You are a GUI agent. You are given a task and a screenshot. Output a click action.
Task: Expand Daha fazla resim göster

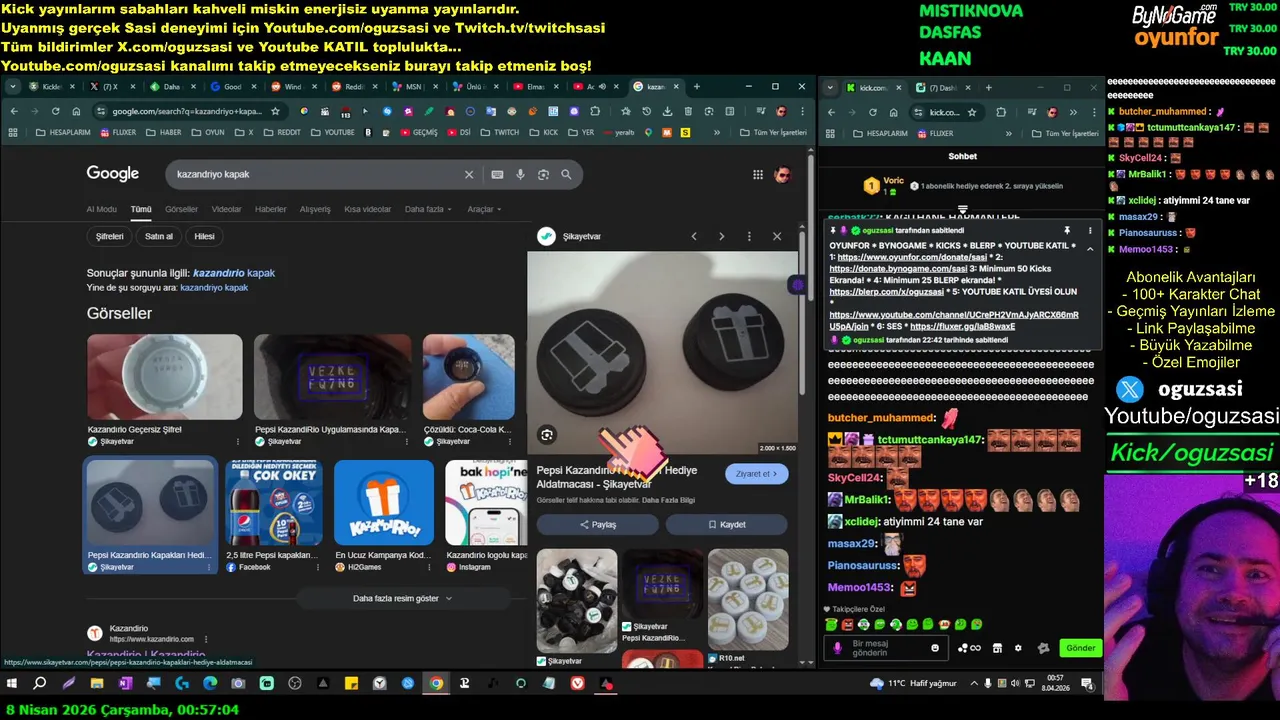coord(403,598)
